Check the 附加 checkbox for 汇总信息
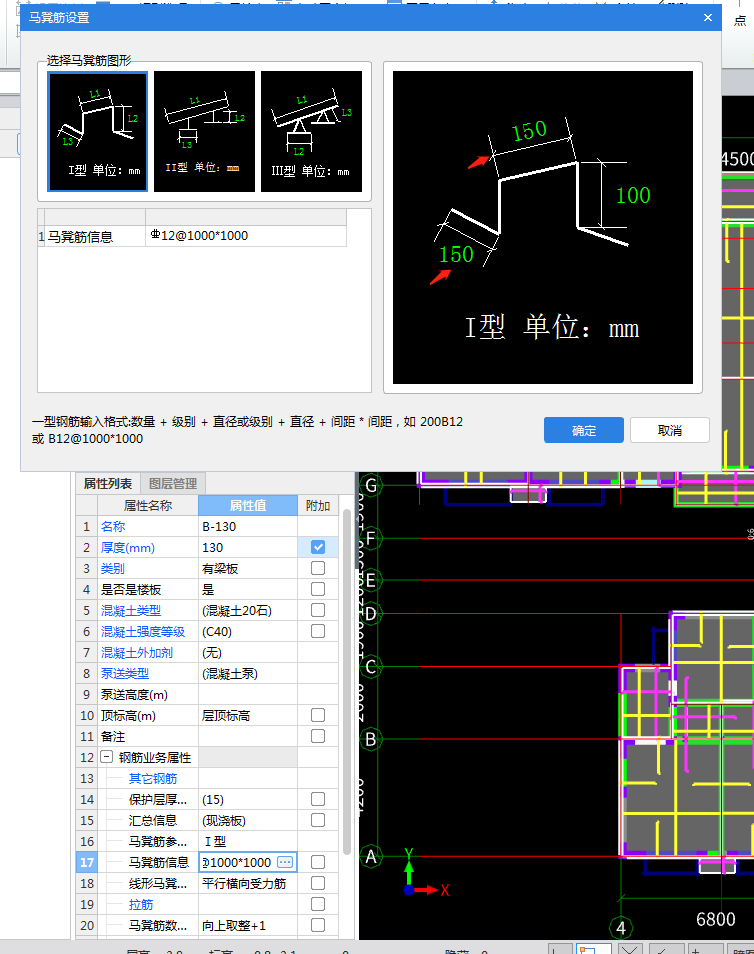 coord(318,820)
